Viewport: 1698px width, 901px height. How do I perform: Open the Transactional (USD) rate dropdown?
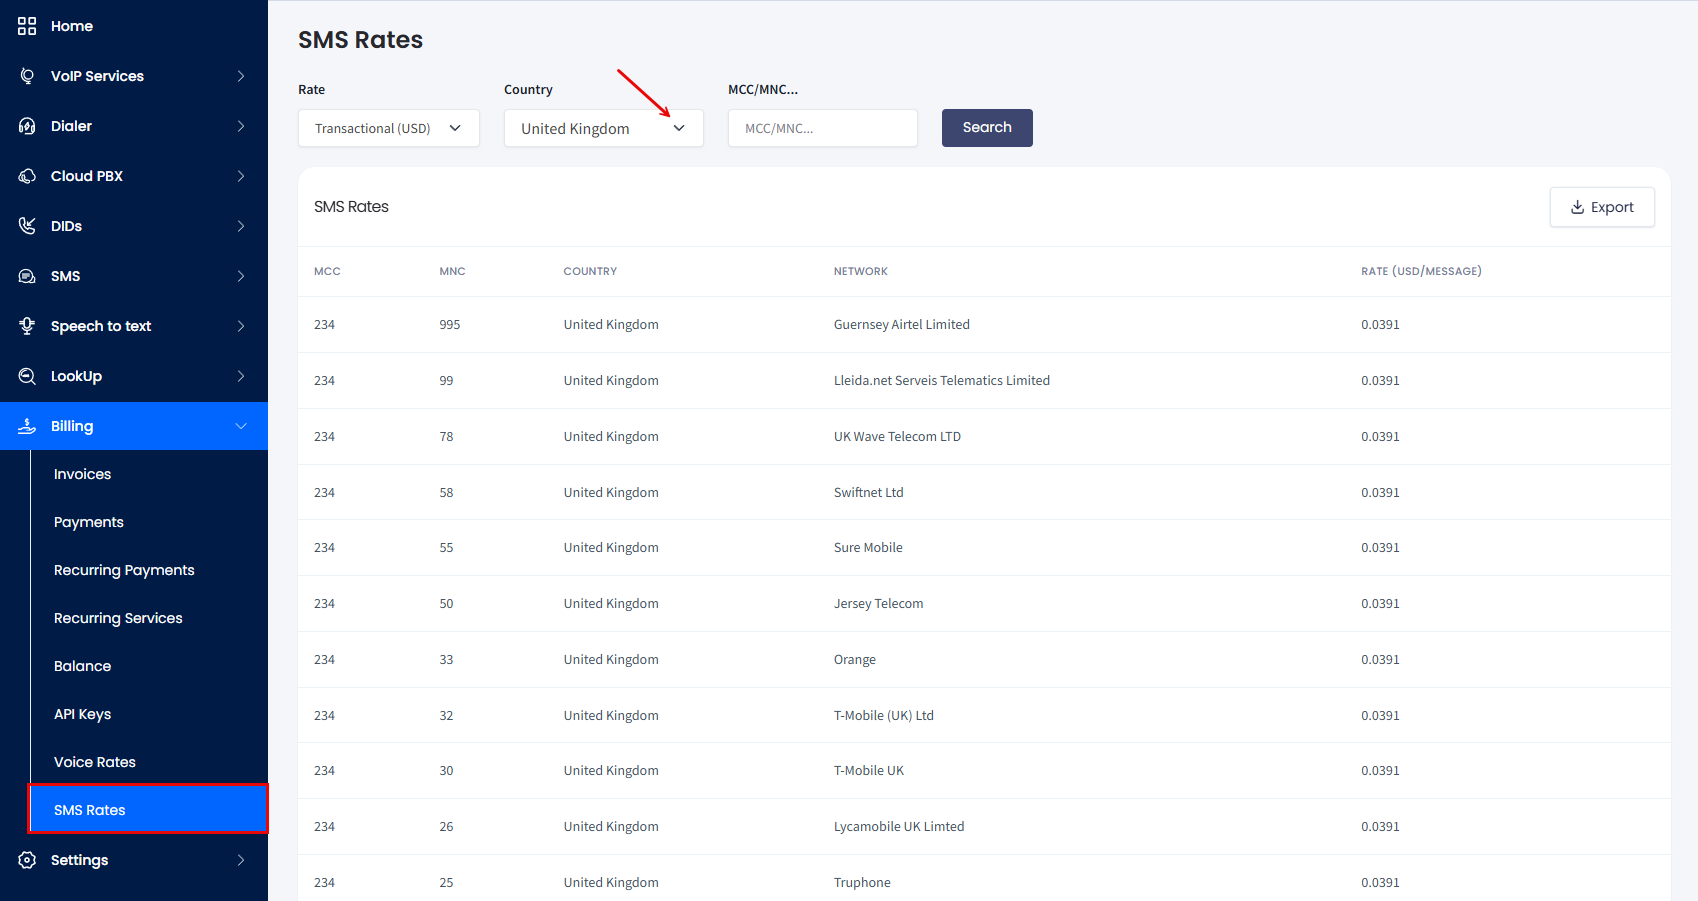click(389, 128)
